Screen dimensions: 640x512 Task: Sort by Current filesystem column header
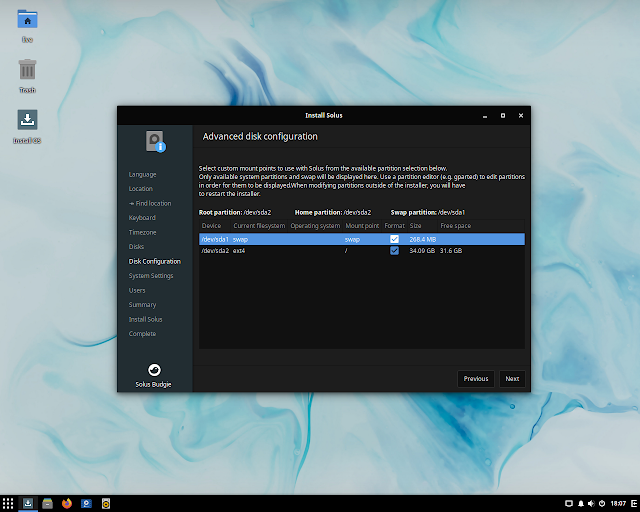tap(259, 226)
